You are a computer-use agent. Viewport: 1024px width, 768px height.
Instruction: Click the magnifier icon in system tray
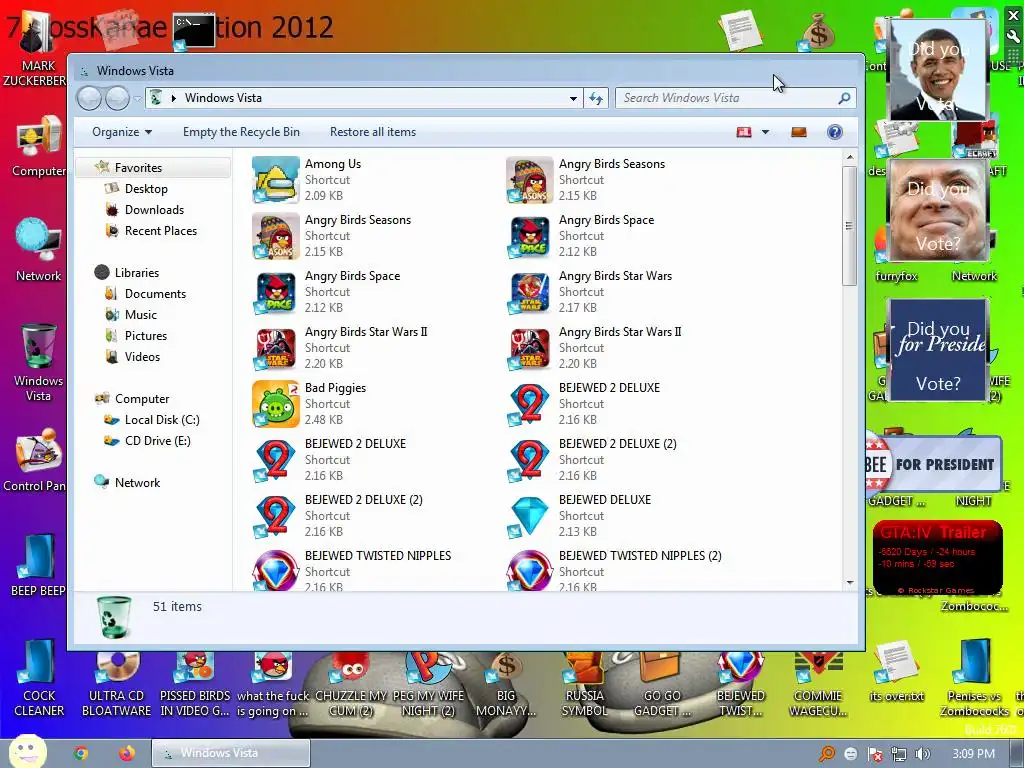[x=827, y=754]
